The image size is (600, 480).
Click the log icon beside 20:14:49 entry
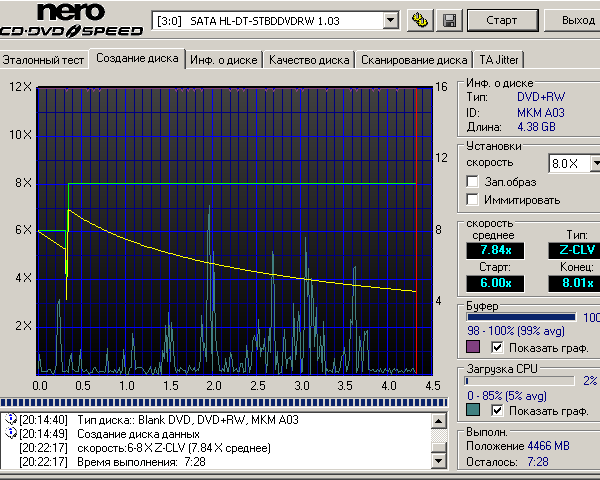pos(11,433)
